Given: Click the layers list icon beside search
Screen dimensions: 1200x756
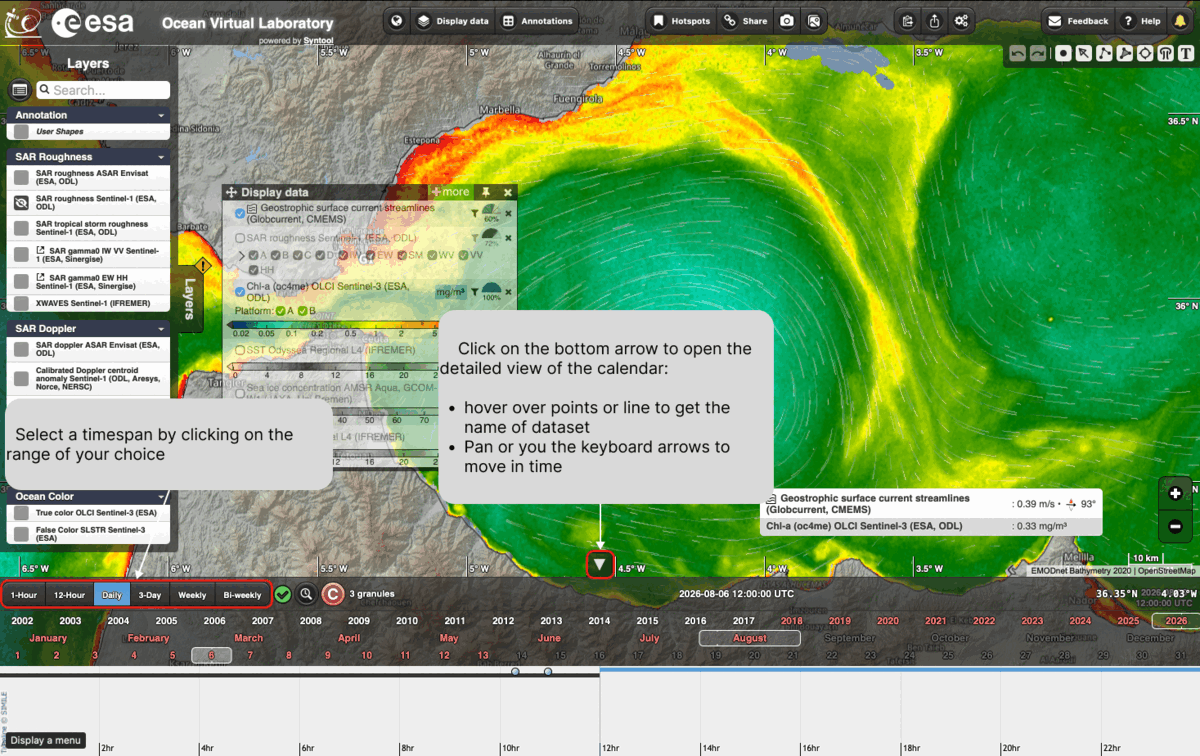Looking at the screenshot, I should 19,90.
